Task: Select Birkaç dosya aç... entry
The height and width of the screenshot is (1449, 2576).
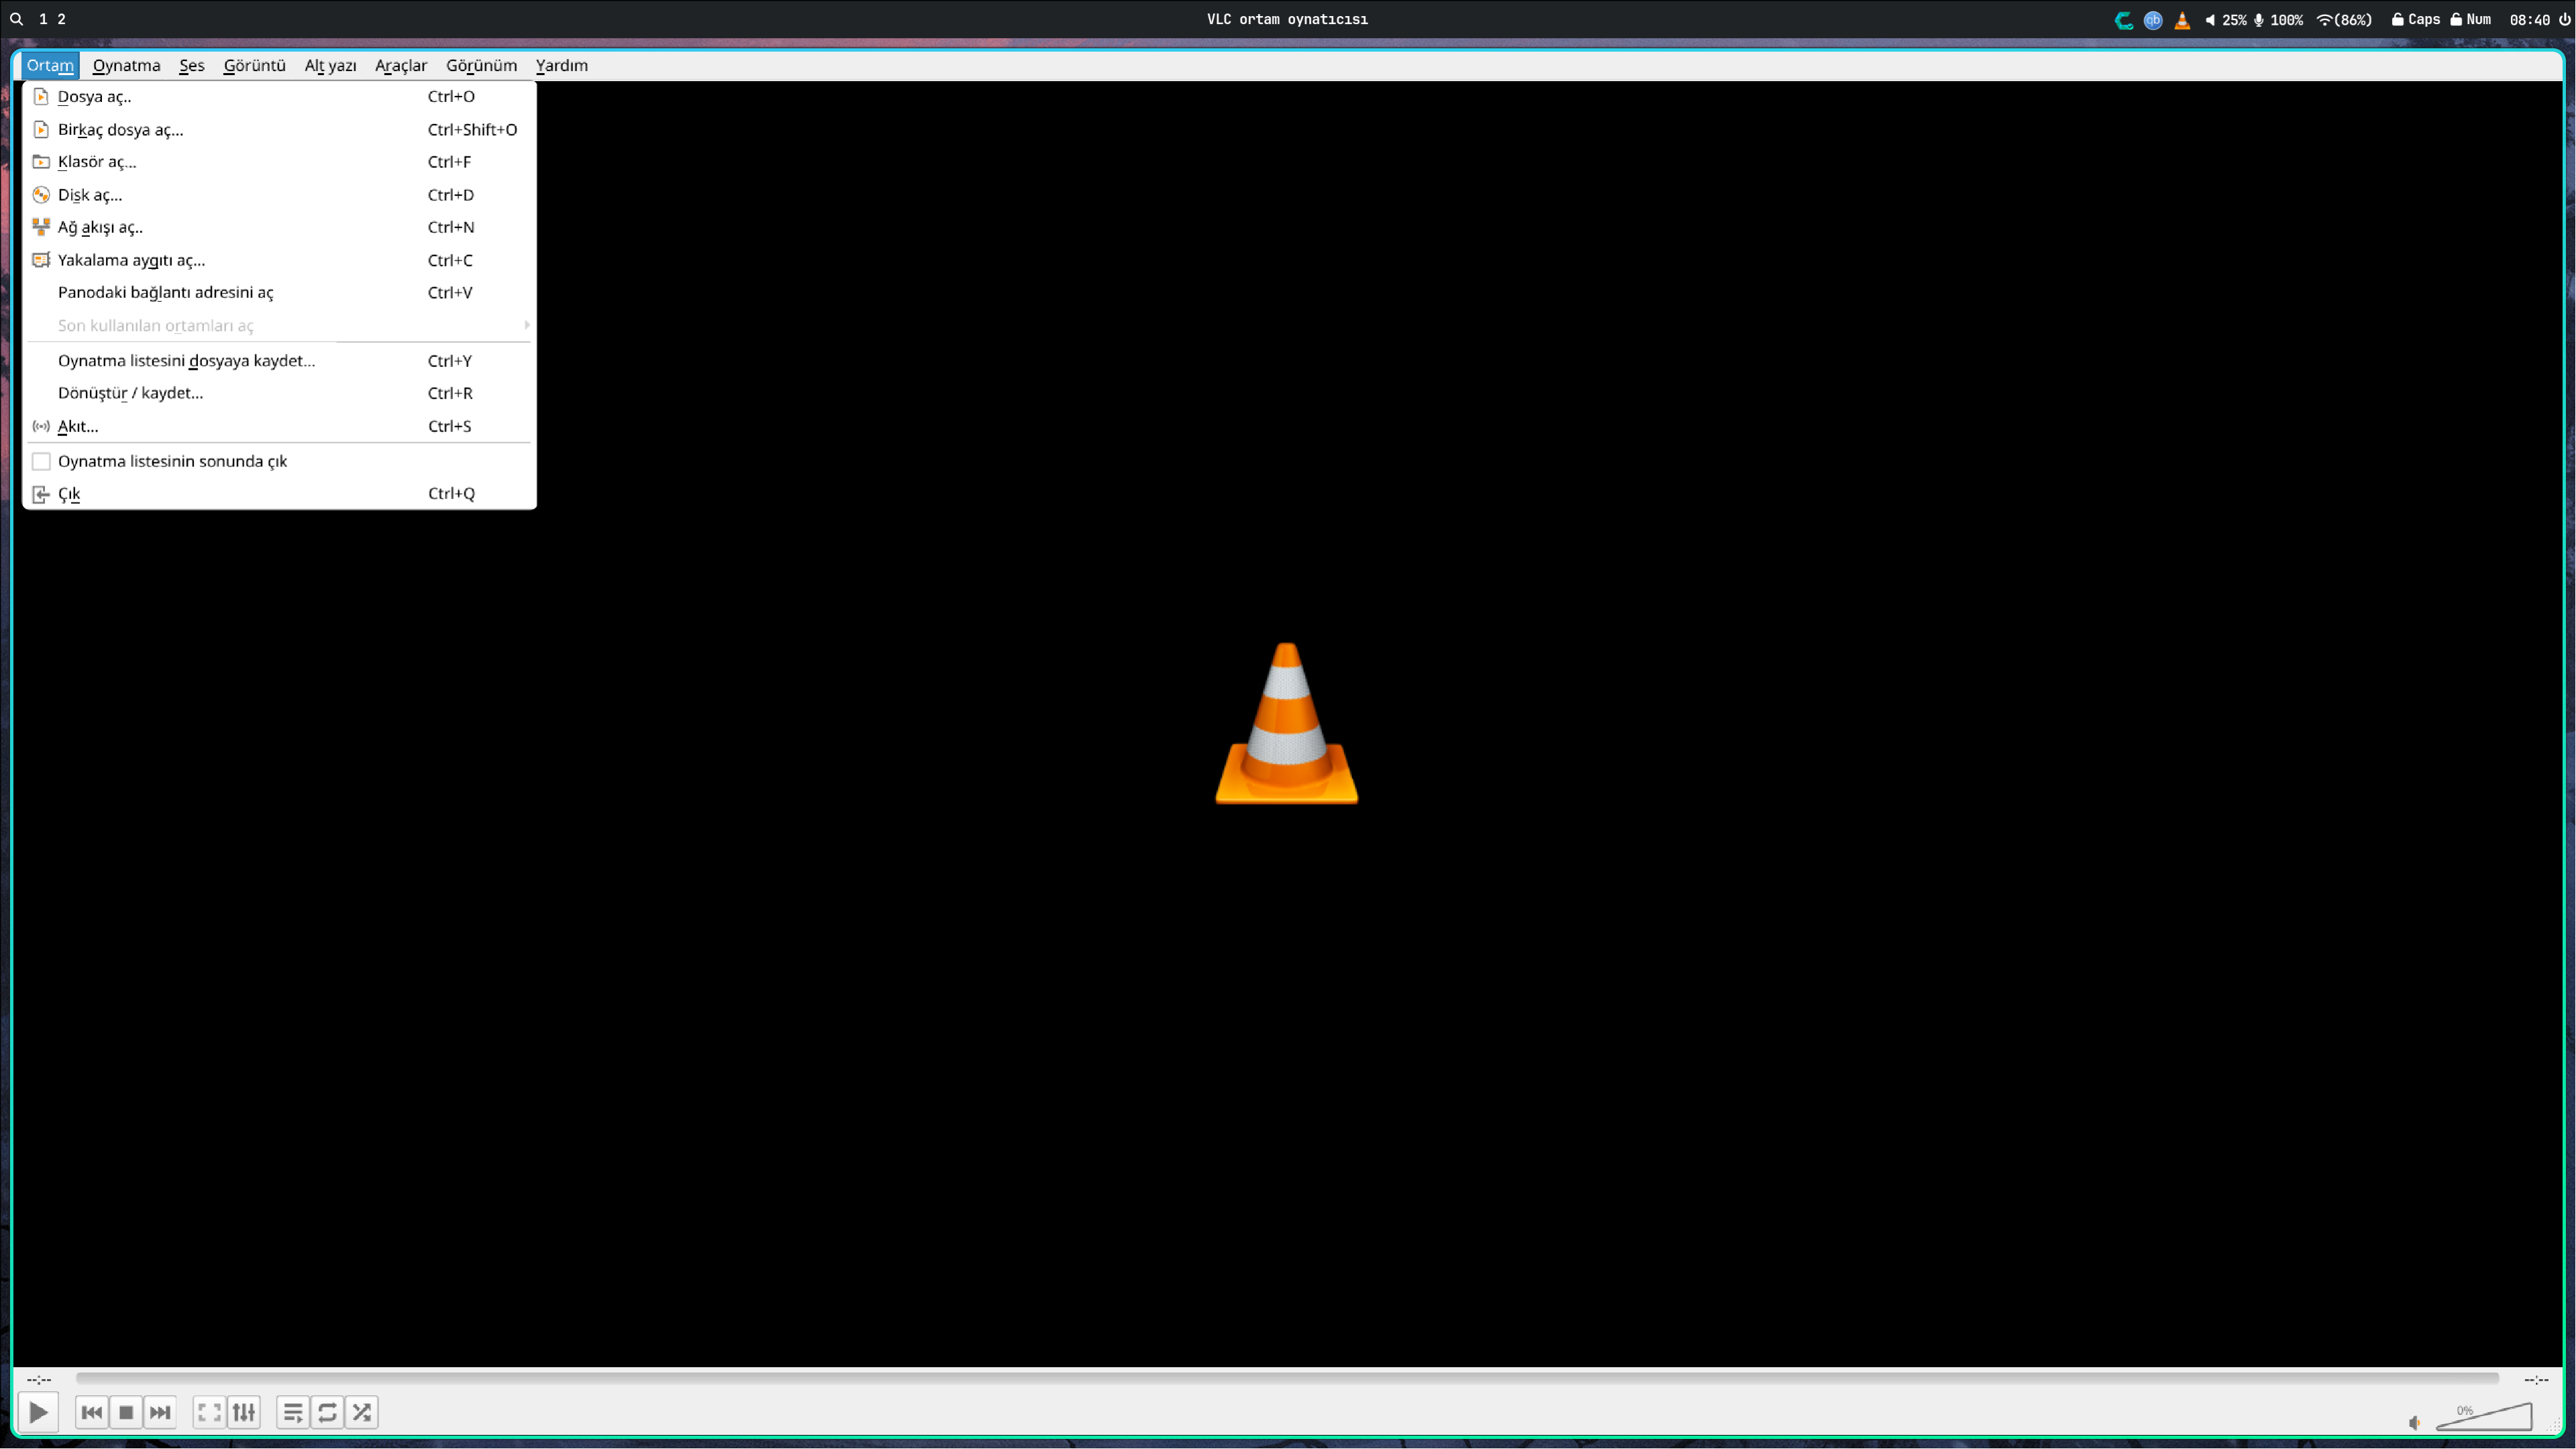Action: pyautogui.click(x=279, y=129)
